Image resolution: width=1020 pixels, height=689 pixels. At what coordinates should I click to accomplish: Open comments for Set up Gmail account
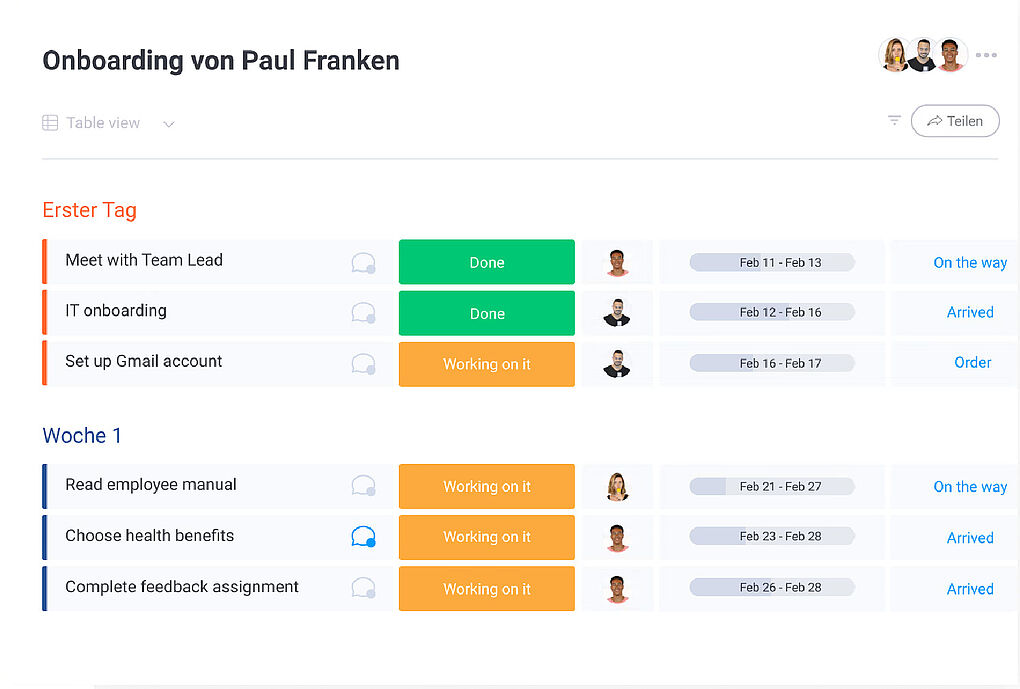tap(363, 364)
